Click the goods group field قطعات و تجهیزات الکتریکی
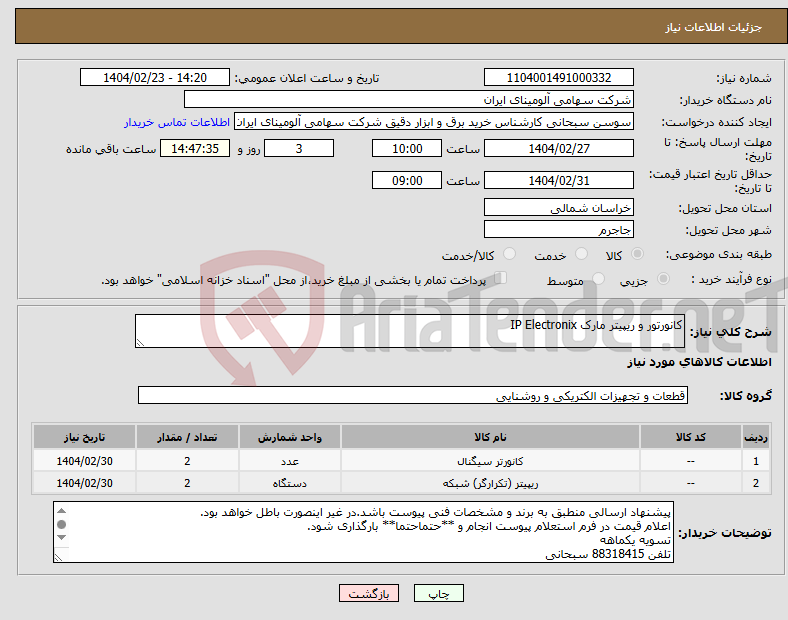This screenshot has height=620, width=788. 413,395
